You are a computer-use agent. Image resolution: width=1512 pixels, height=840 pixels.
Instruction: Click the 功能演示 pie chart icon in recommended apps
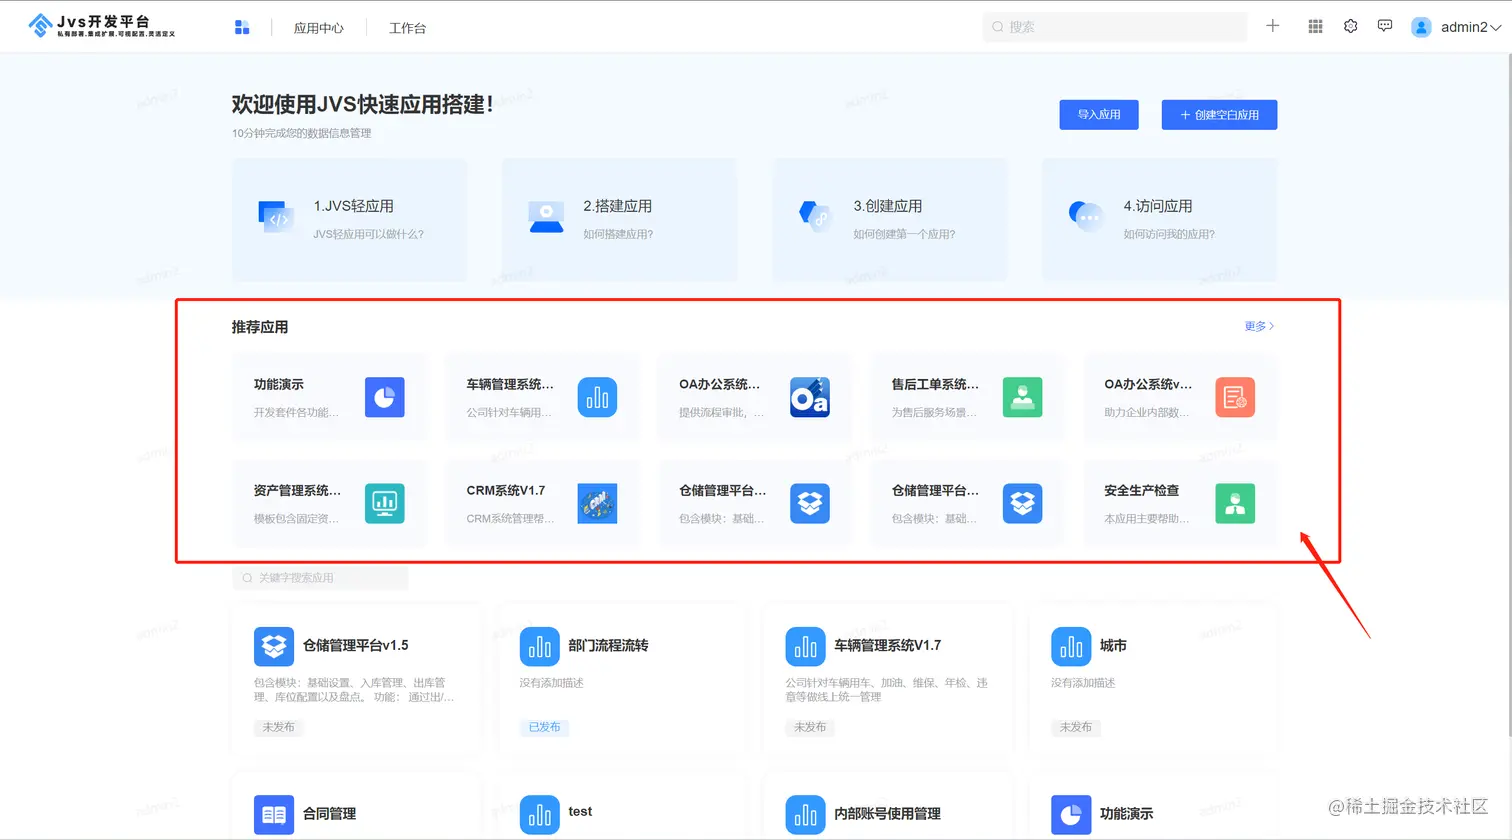385,397
